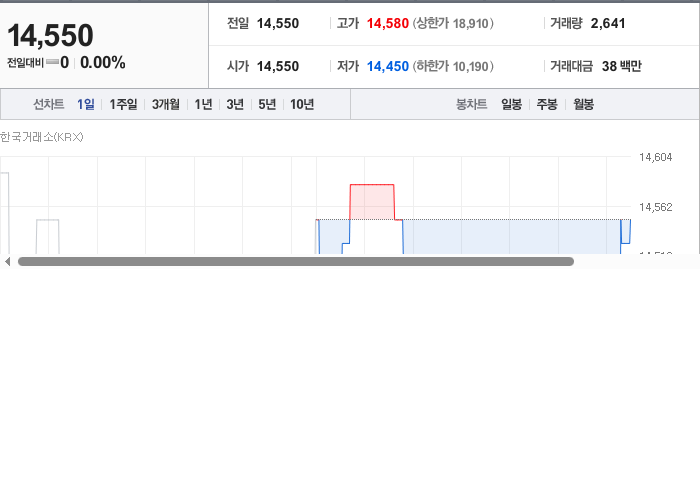Click the 한국거래소(KRX) label
The height and width of the screenshot is (490, 700).
click(42, 137)
